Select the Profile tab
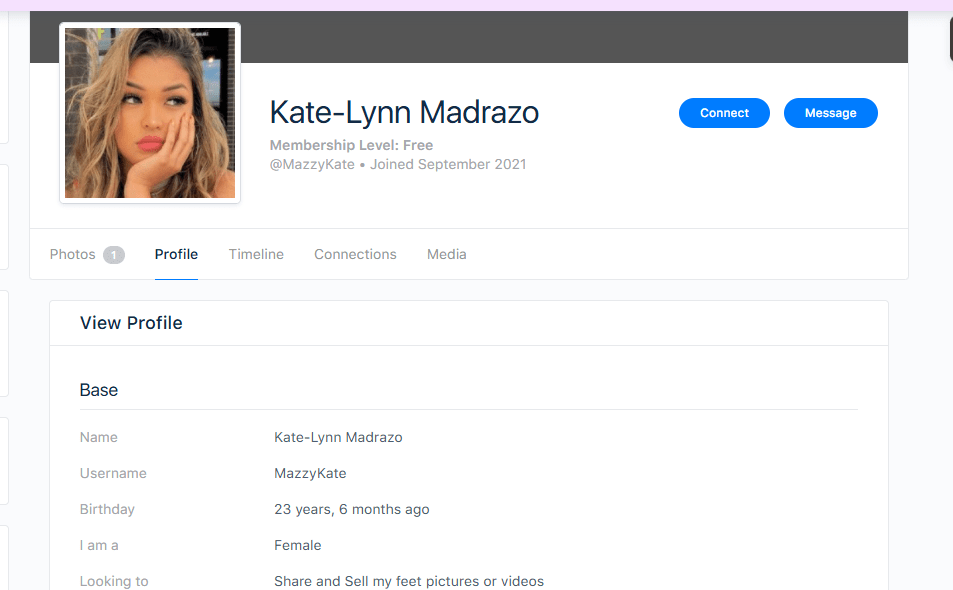 click(176, 254)
